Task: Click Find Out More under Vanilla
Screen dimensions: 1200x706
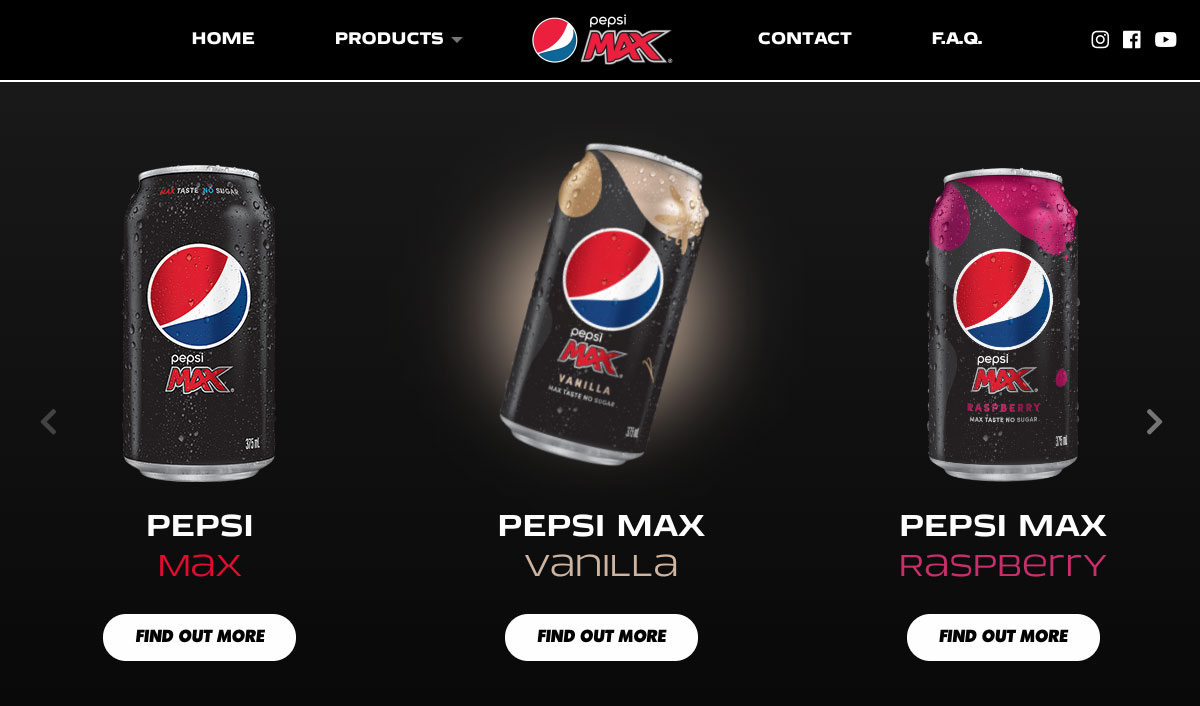Action: pyautogui.click(x=601, y=637)
